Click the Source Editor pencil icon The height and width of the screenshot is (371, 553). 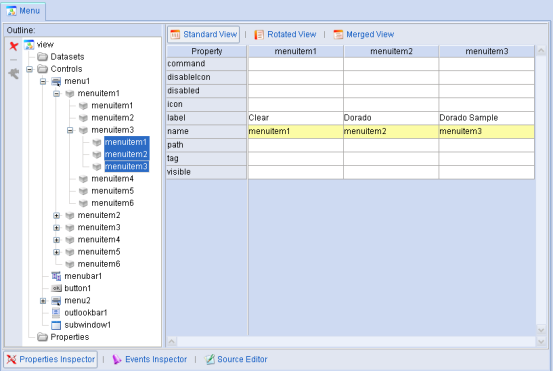[209, 359]
